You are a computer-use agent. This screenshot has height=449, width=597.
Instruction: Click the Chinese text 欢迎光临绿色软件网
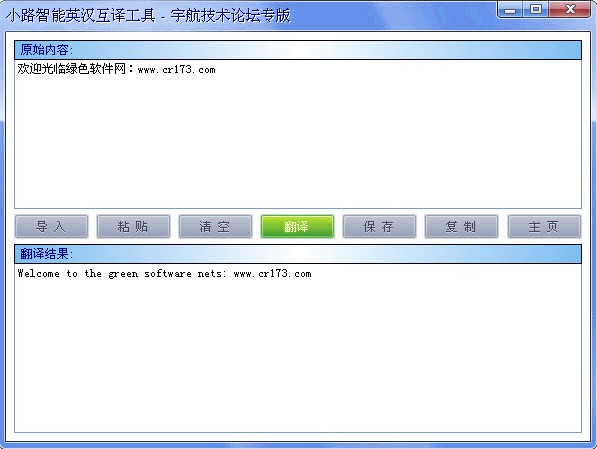(x=72, y=69)
